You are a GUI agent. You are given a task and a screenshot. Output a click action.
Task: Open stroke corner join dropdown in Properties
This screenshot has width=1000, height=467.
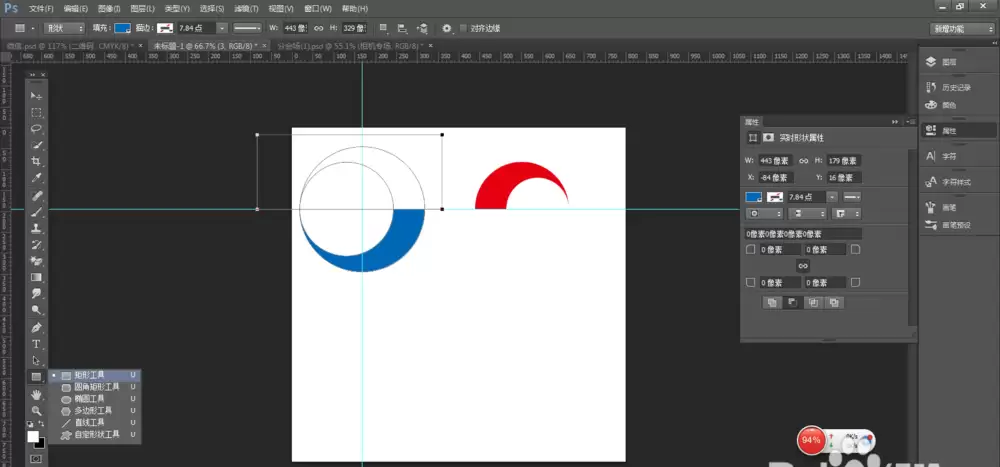coord(848,214)
